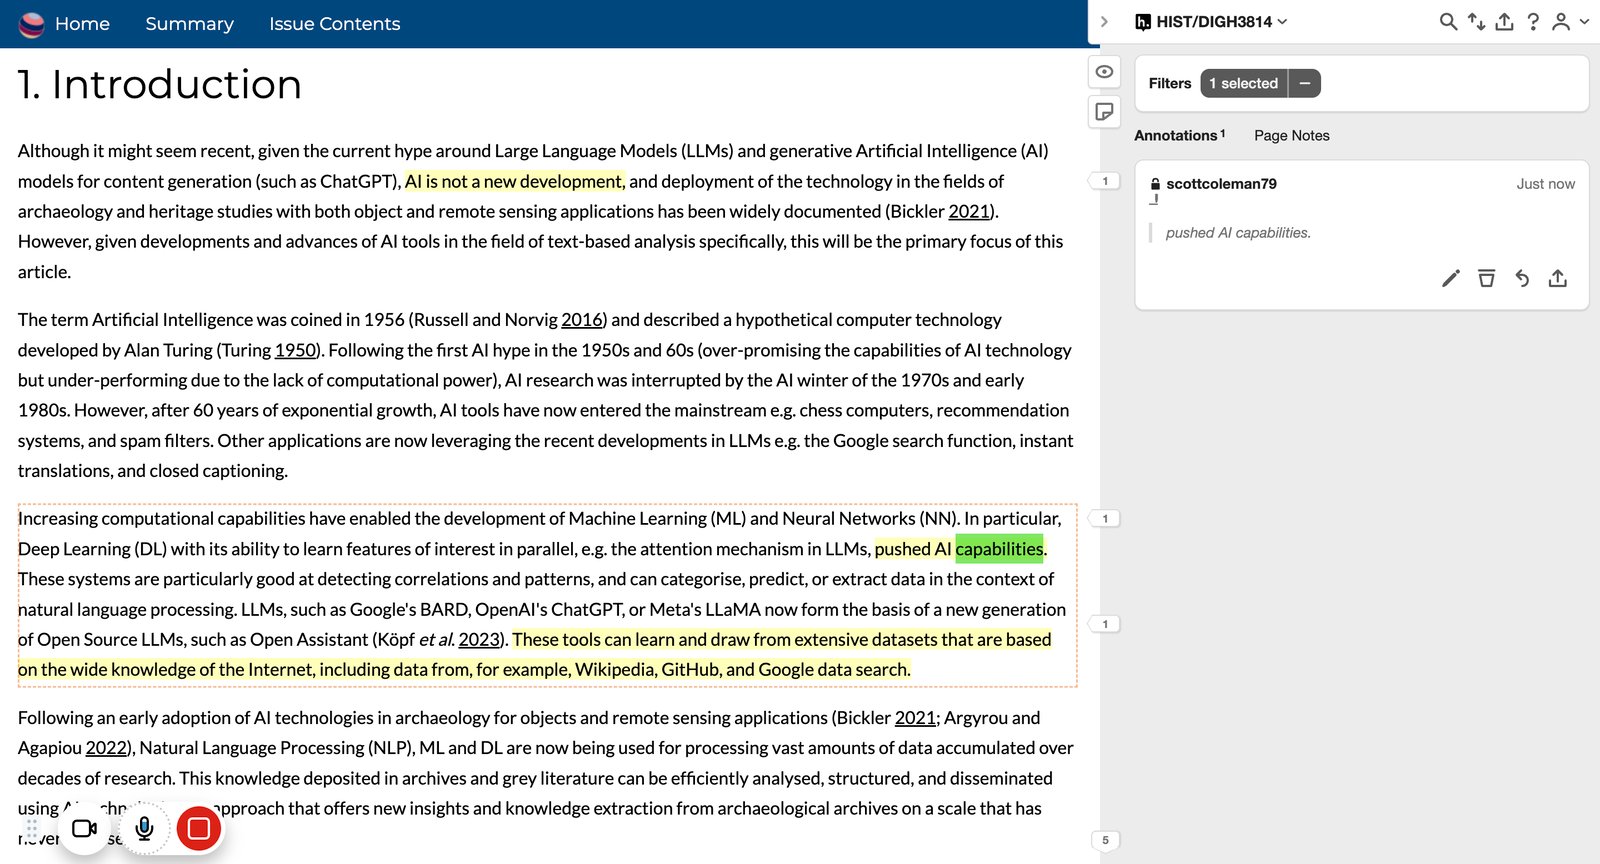
Task: Delete the annotation with the trash icon
Action: (x=1486, y=278)
